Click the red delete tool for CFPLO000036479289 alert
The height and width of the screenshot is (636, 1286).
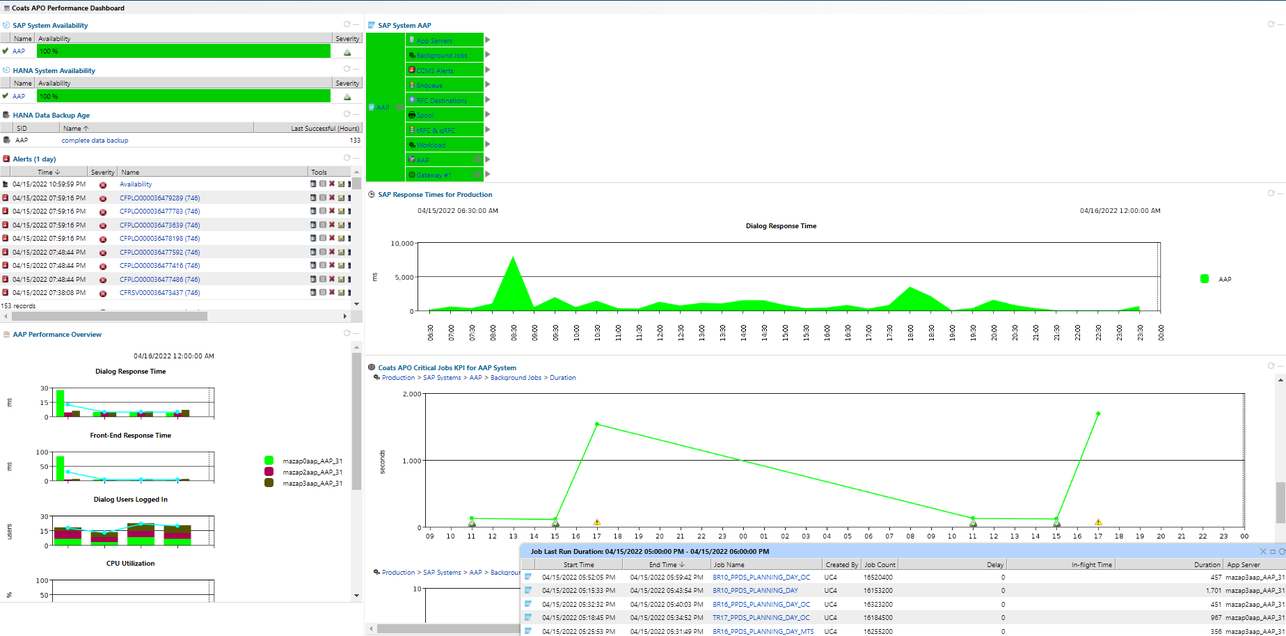click(x=332, y=198)
